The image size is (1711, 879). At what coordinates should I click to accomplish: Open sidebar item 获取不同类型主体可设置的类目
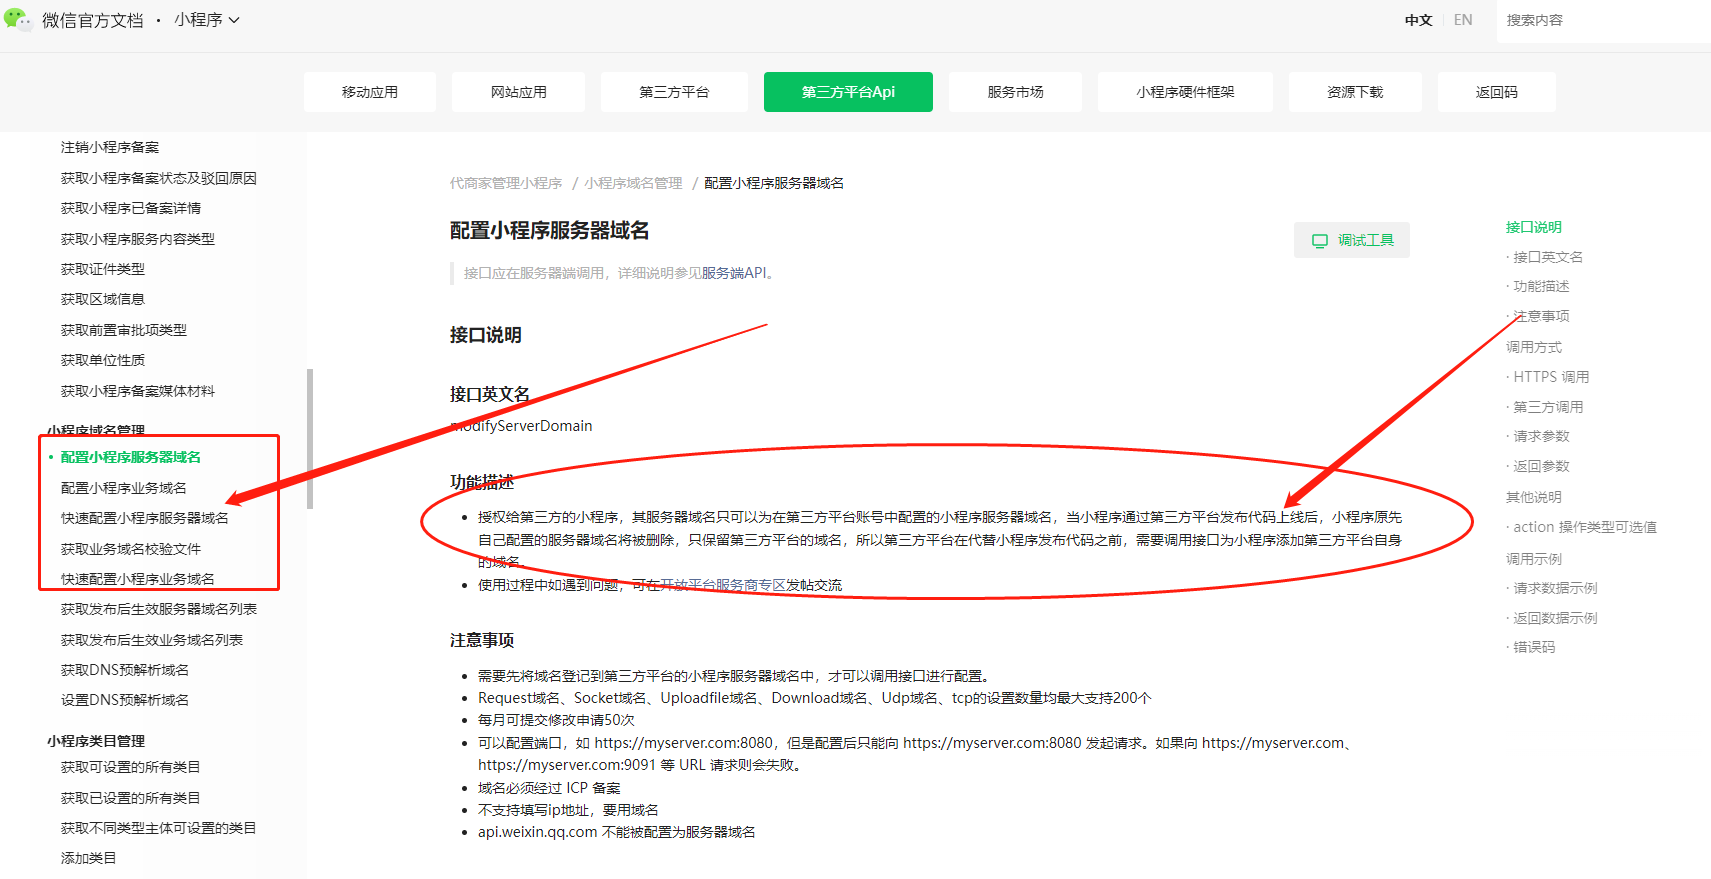(x=159, y=828)
